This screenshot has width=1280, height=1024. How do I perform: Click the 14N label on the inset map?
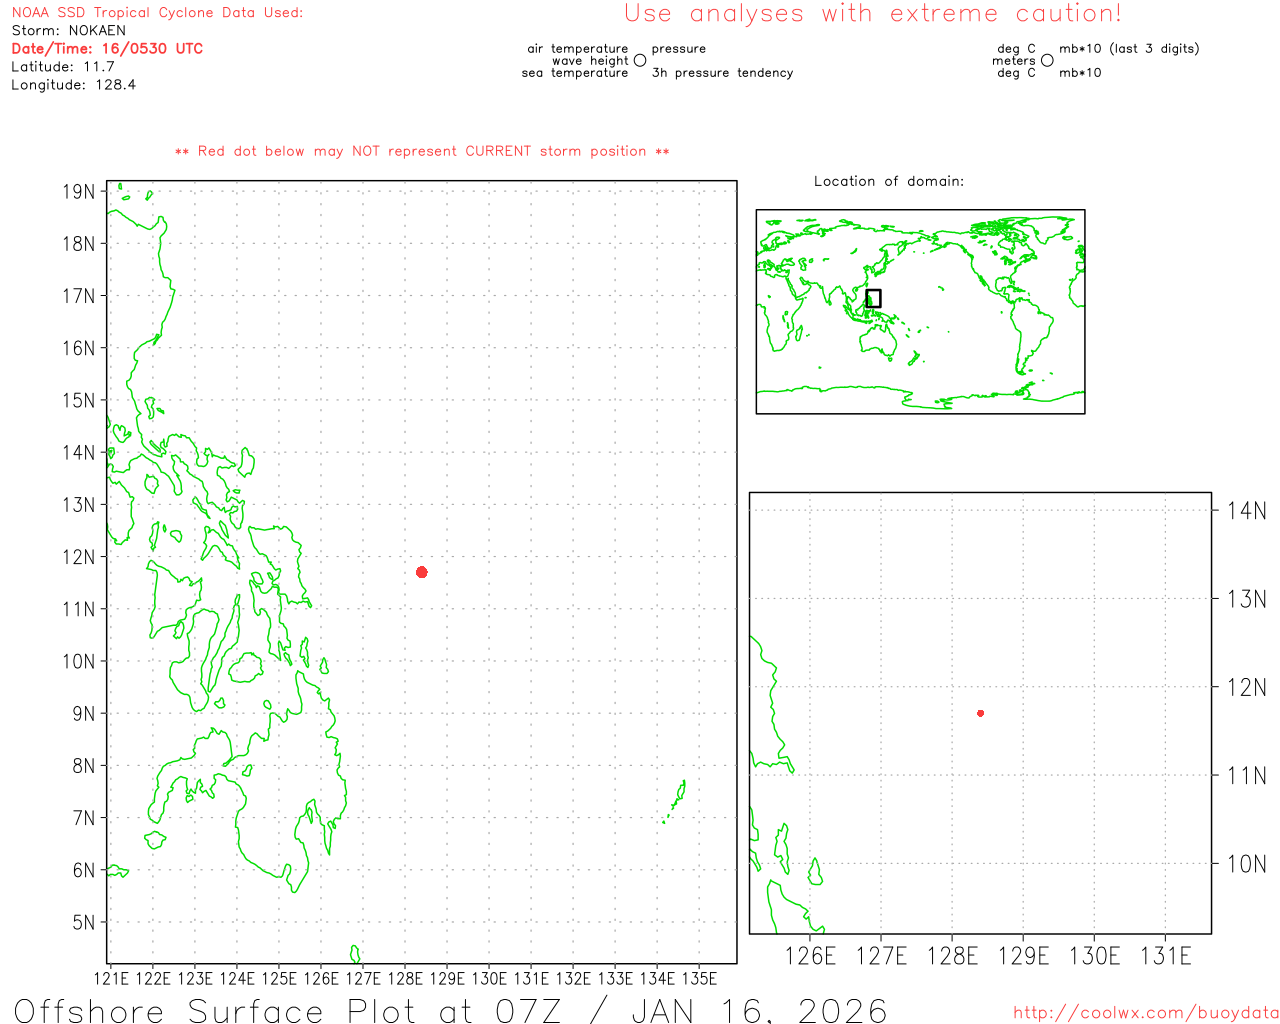pyautogui.click(x=1246, y=511)
